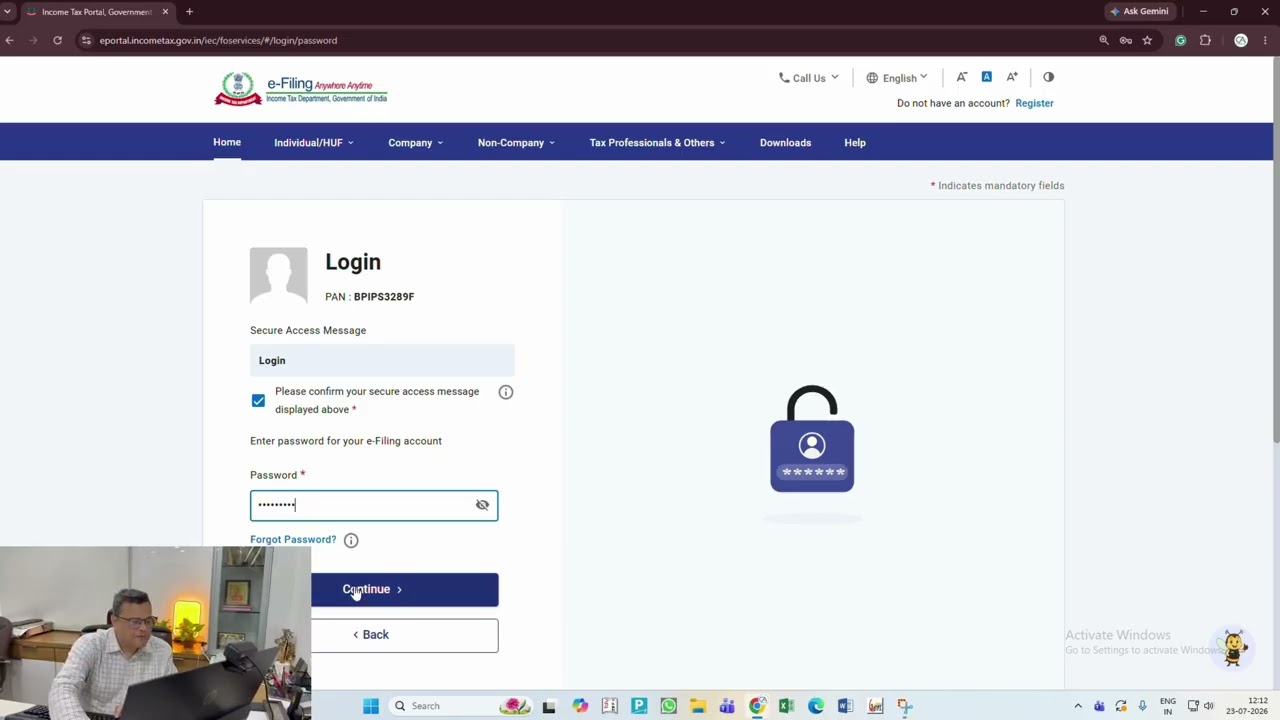This screenshot has width=1280, height=720.
Task: Open Microsoft Edge from the taskbar
Action: coord(816,706)
